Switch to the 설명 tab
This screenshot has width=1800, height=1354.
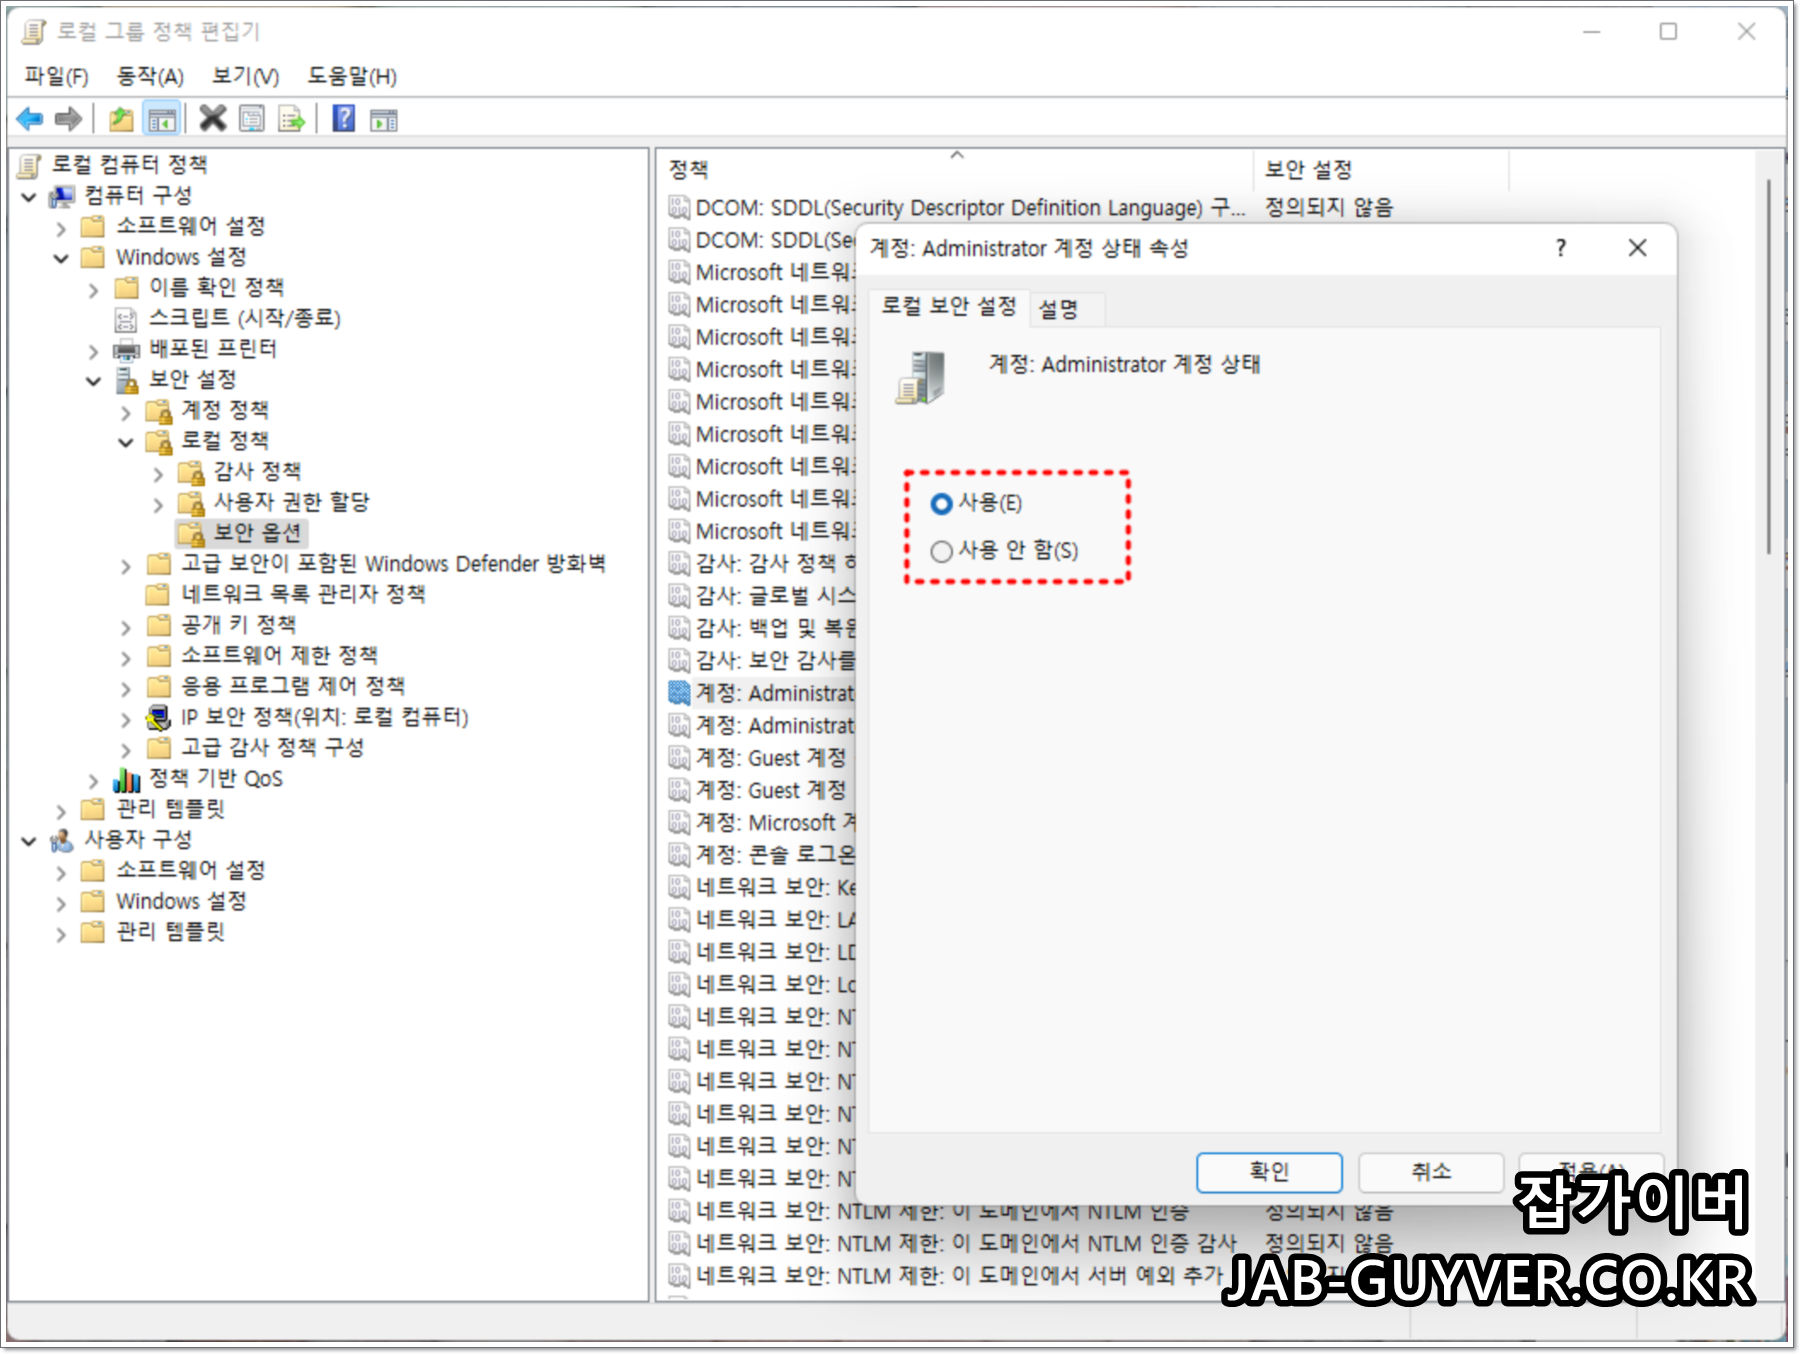tap(1058, 309)
